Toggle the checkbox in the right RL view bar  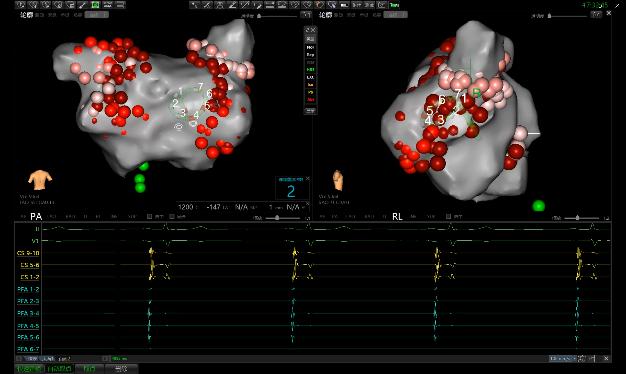448,217
